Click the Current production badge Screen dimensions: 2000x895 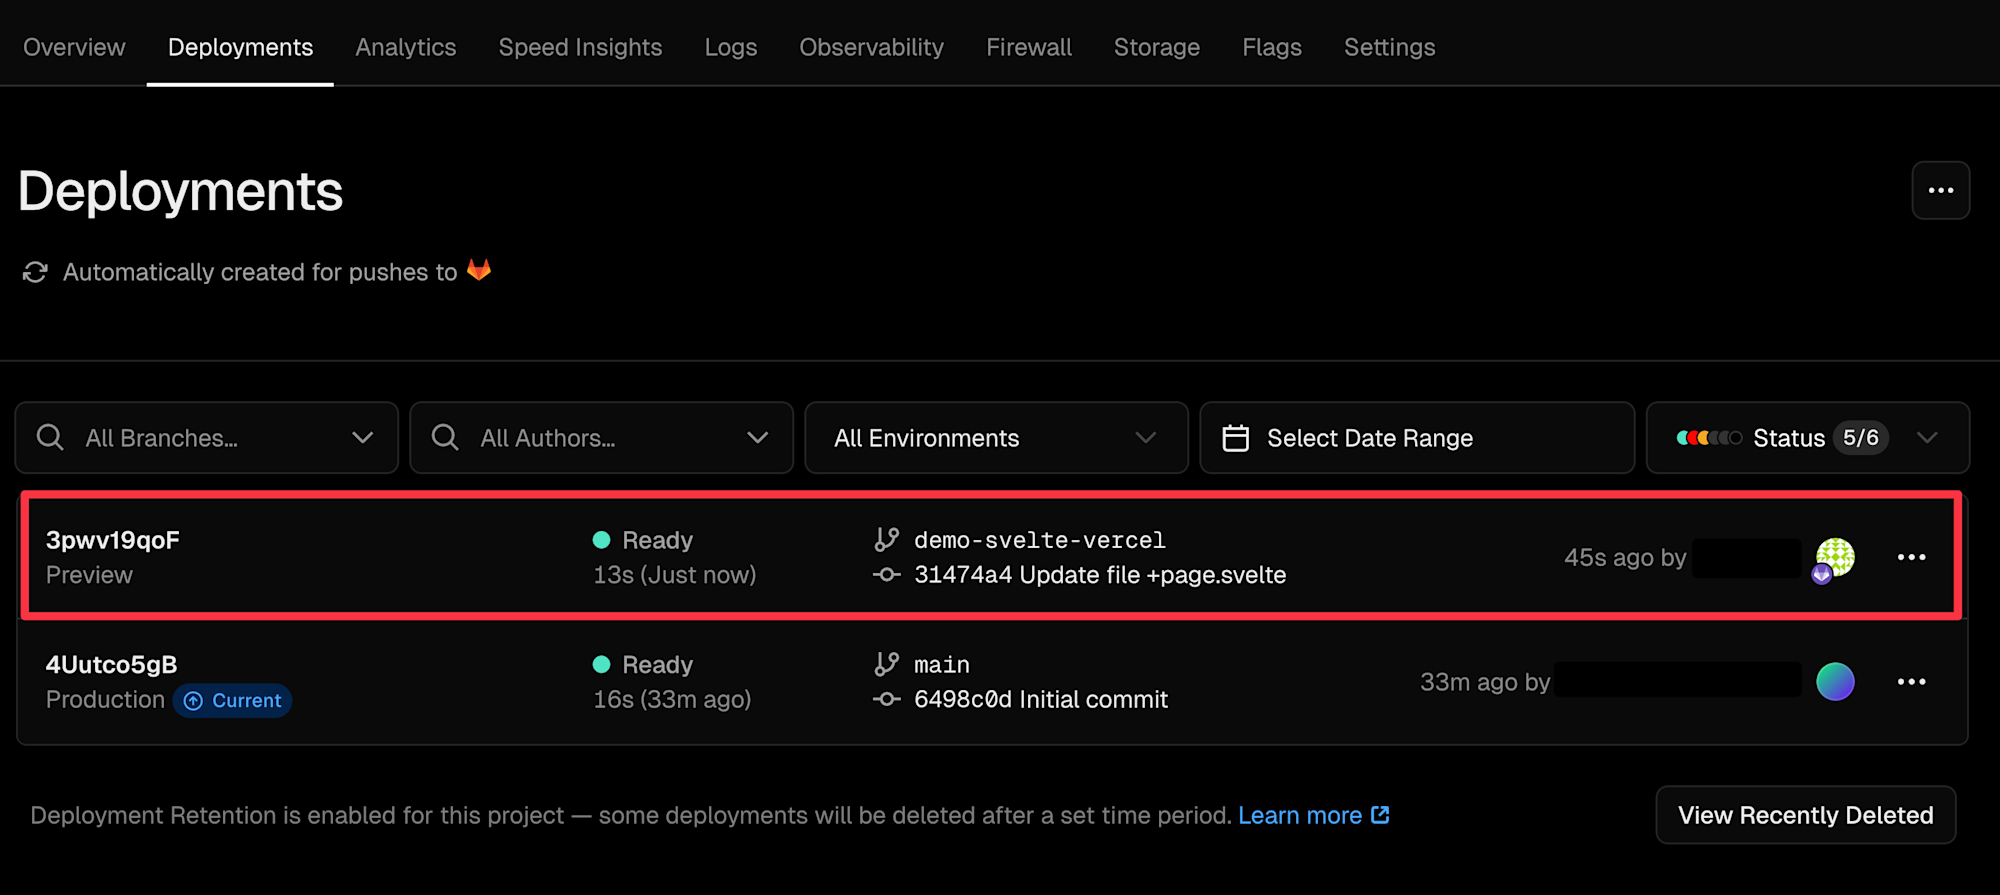click(233, 701)
